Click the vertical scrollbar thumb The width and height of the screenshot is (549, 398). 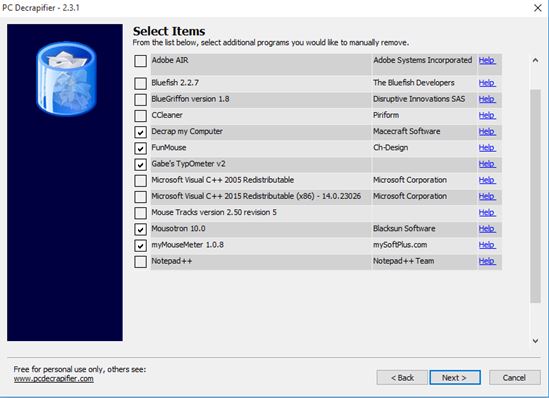pyautogui.click(x=535, y=196)
